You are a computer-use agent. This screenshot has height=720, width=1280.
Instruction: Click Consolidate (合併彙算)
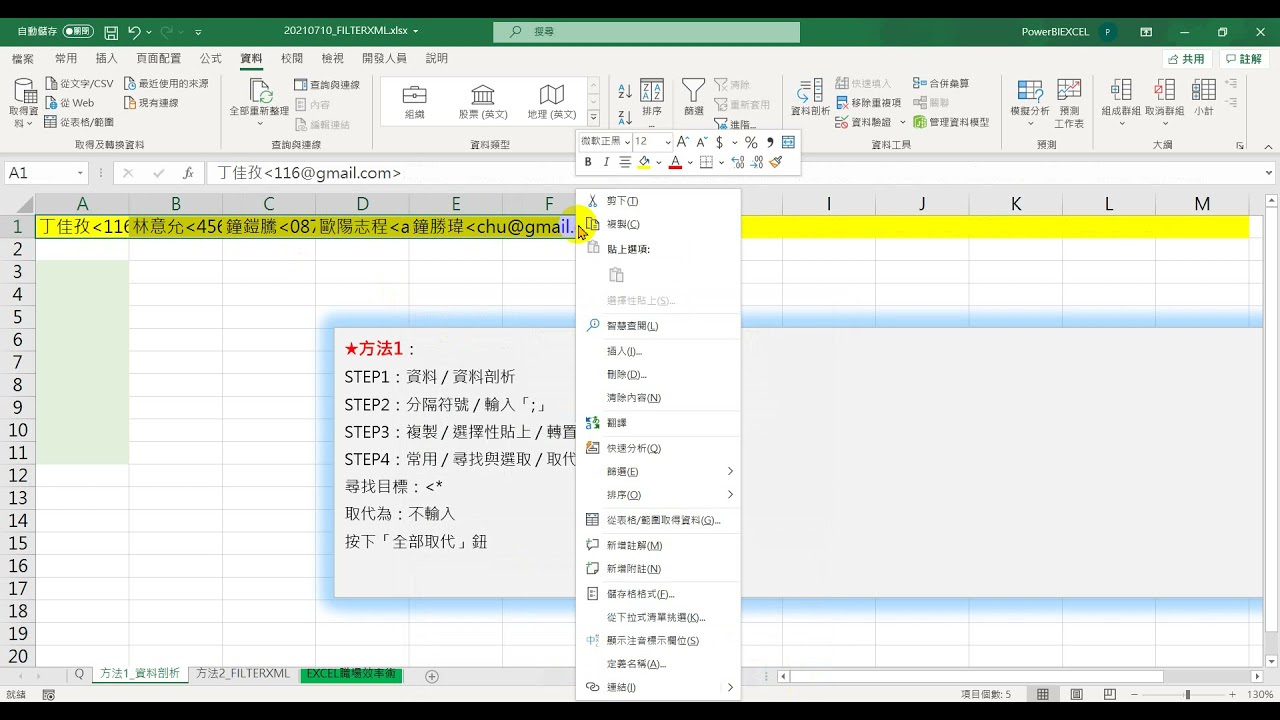pyautogui.click(x=940, y=84)
